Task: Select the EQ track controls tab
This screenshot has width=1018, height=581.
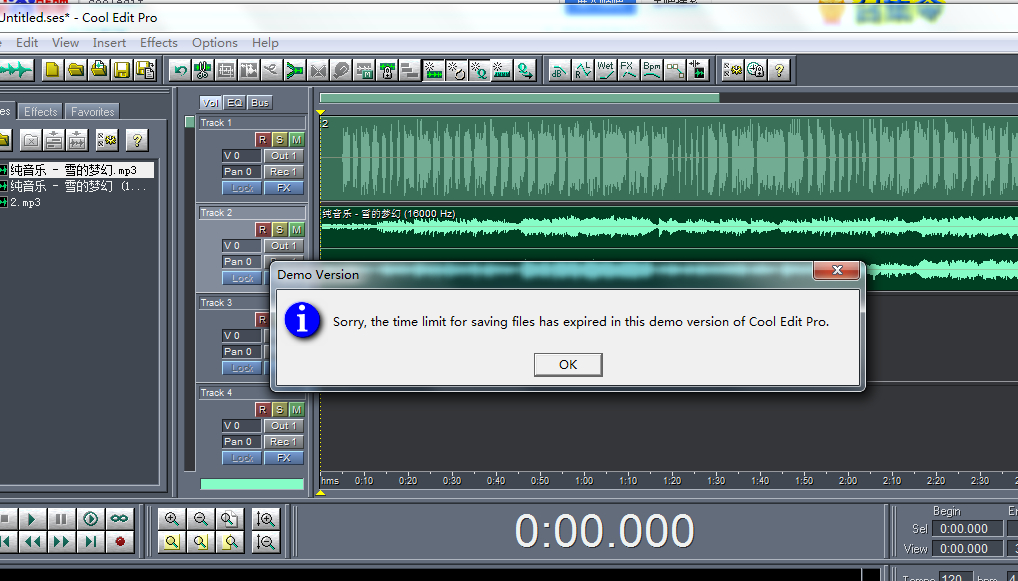Action: pos(234,103)
